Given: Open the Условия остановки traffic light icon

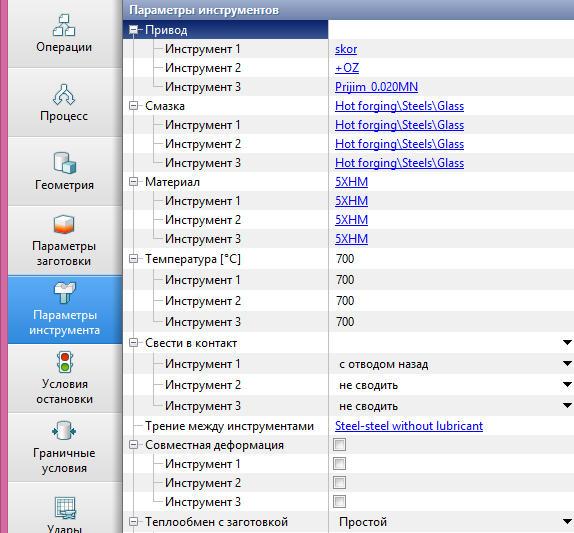Looking at the screenshot, I should tap(65, 362).
